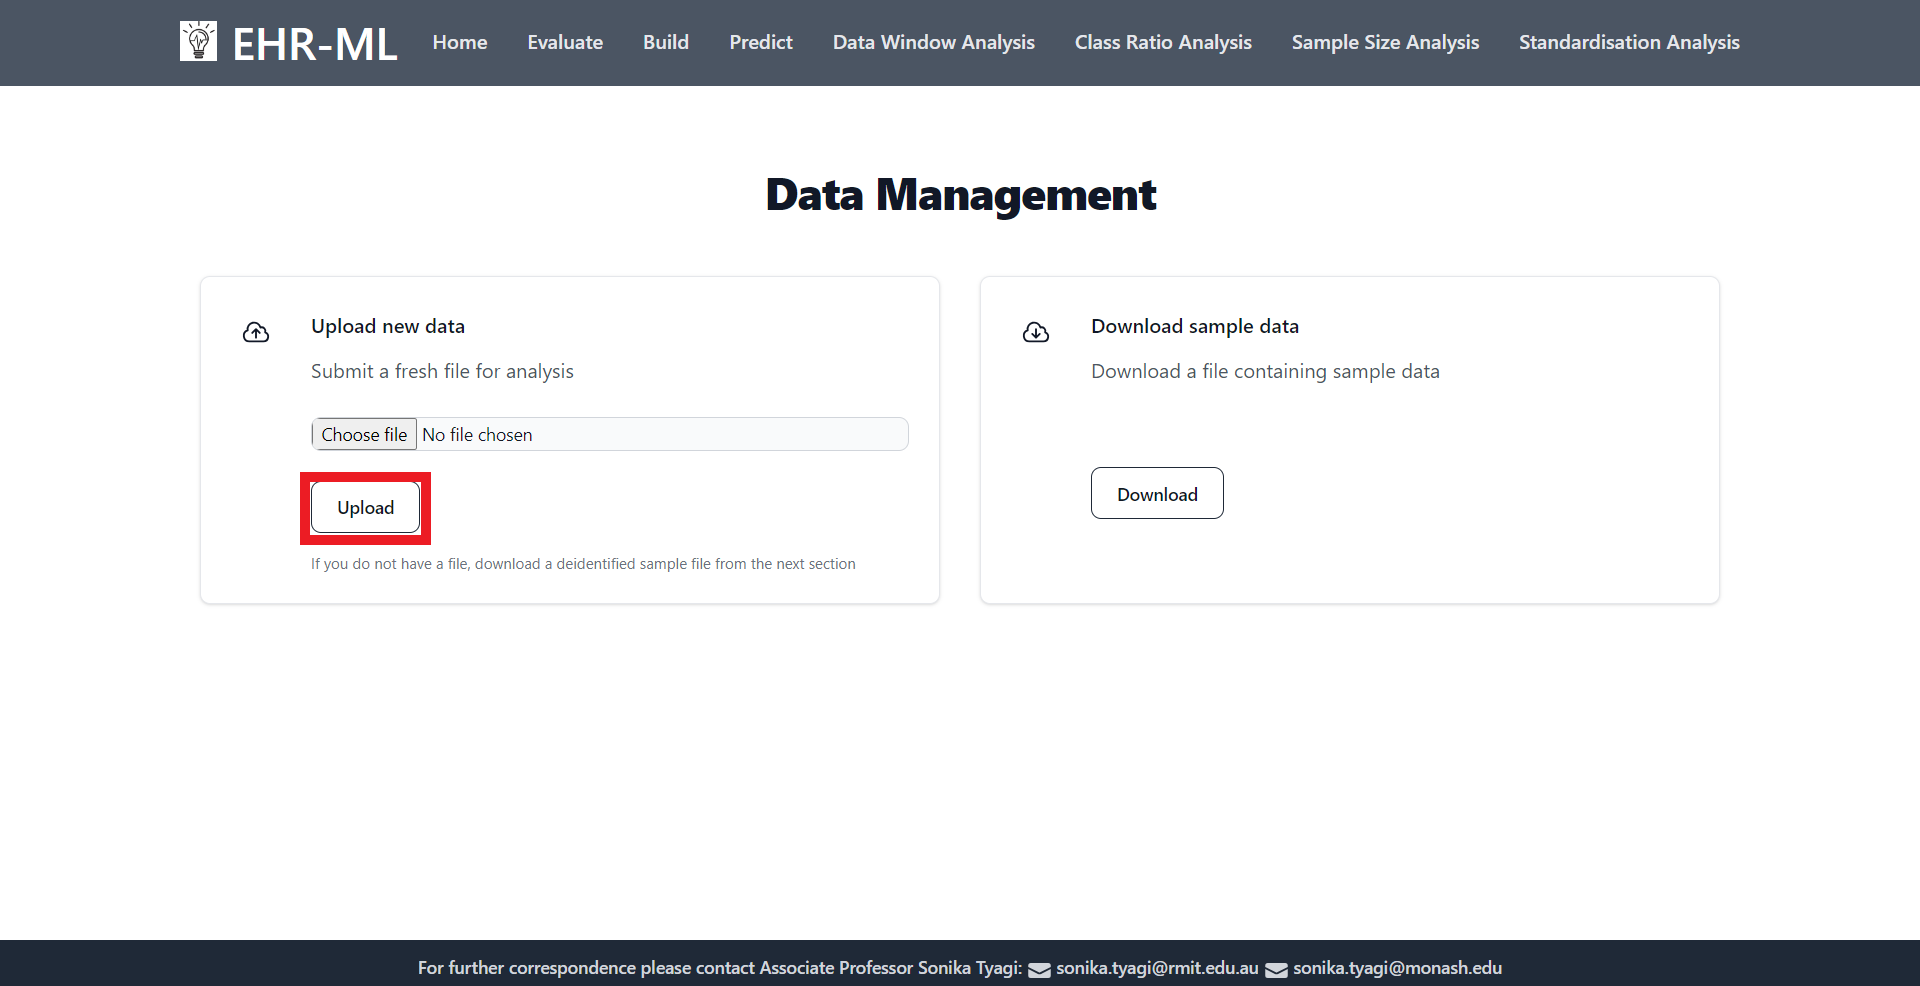The height and width of the screenshot is (986, 1920).
Task: Click the 'Upload new data' heading
Action: tap(388, 326)
